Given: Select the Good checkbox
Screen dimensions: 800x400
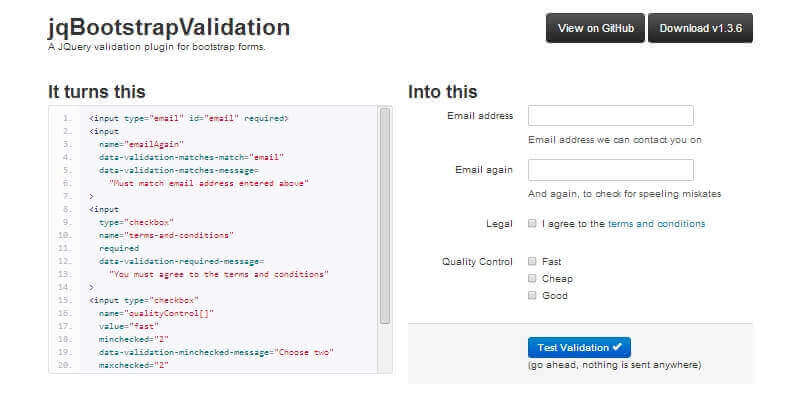Looking at the screenshot, I should (x=533, y=295).
